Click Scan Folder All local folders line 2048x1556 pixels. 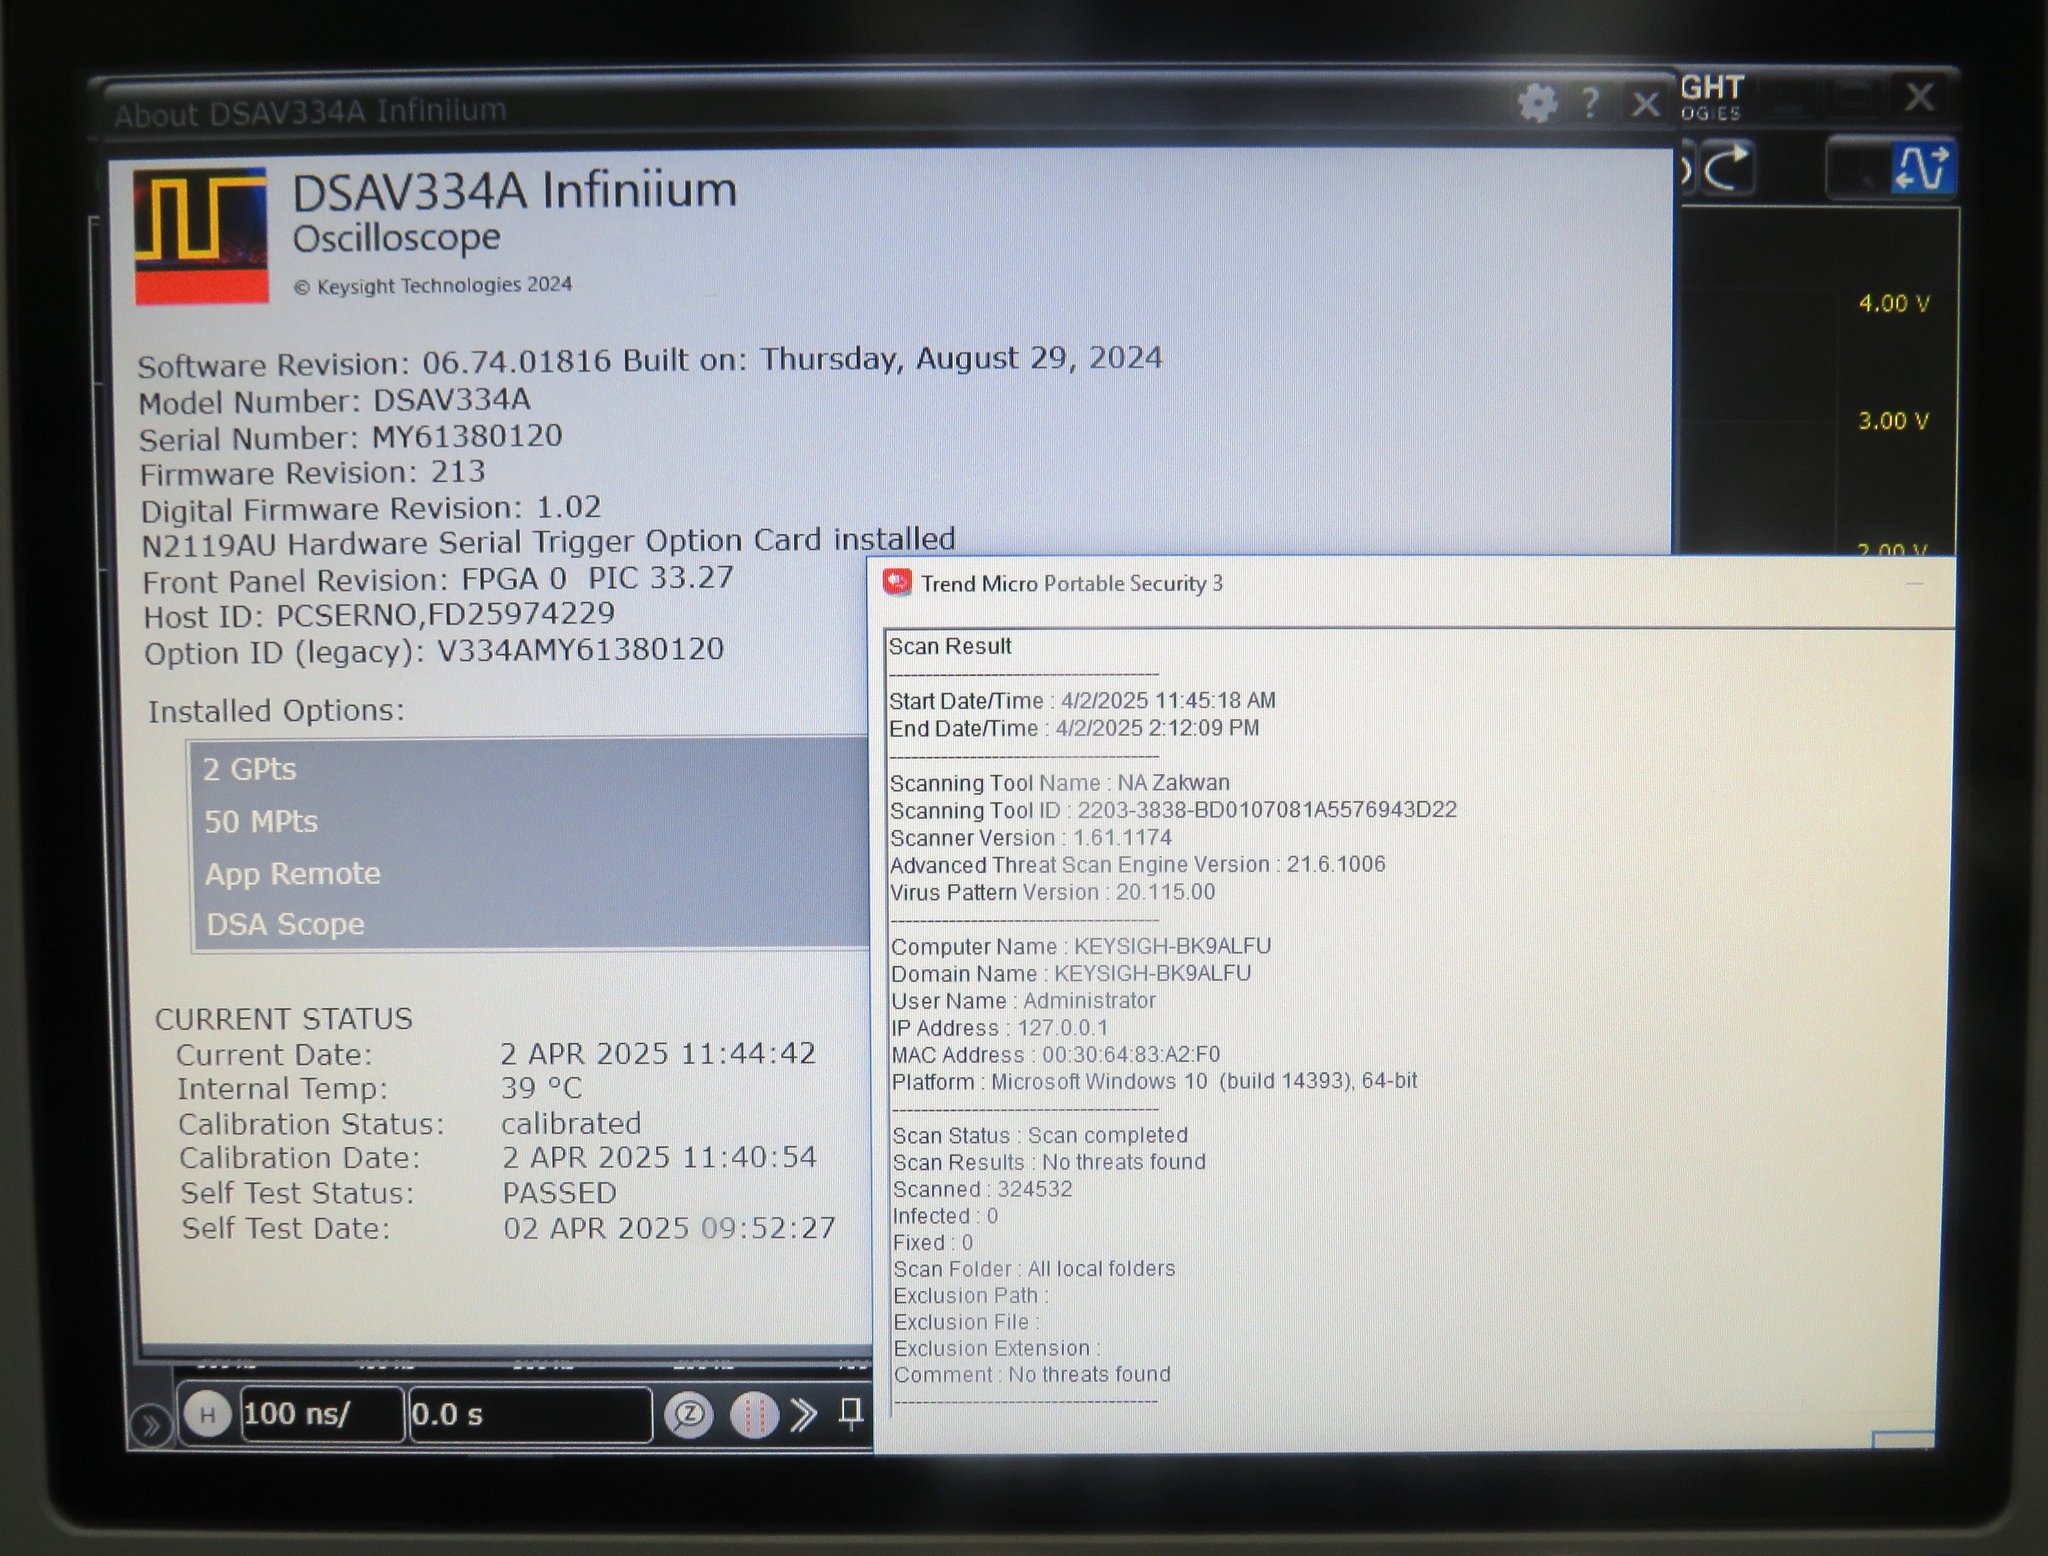click(1034, 1269)
